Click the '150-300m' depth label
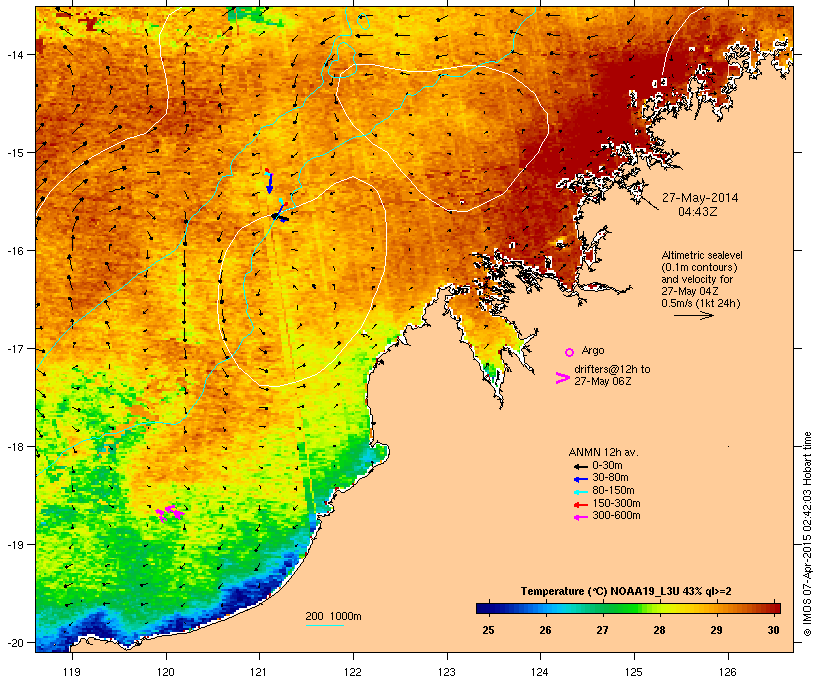 [x=617, y=504]
